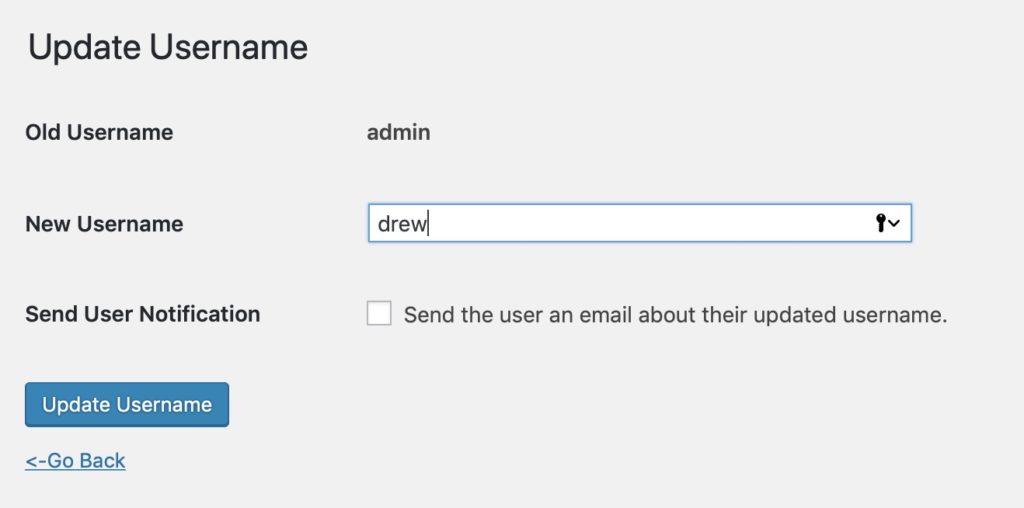Viewport: 1024px width, 508px height.
Task: Click the word 'Back' in the bottom link
Action: pyautogui.click(x=103, y=460)
